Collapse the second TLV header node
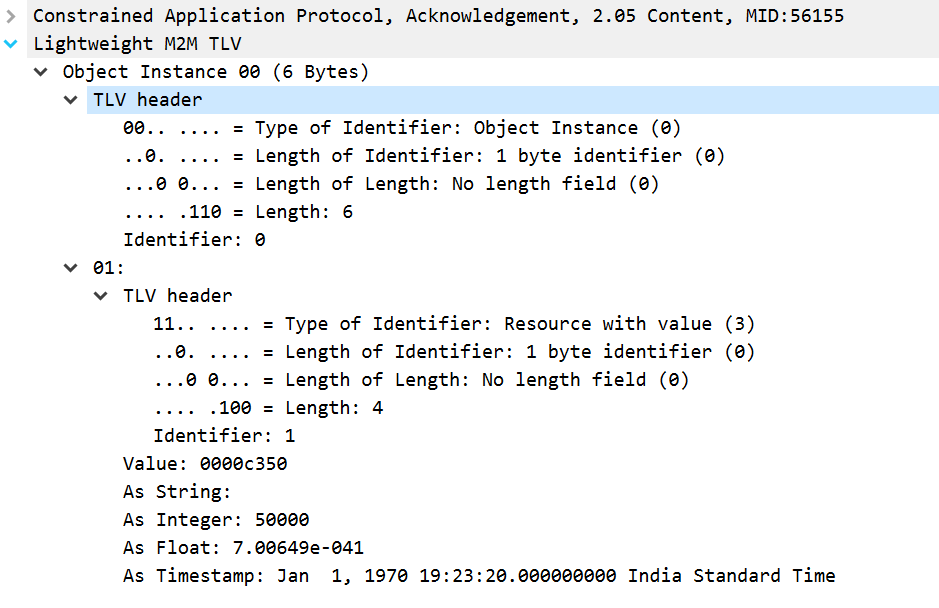The image size is (939, 608). [x=100, y=295]
